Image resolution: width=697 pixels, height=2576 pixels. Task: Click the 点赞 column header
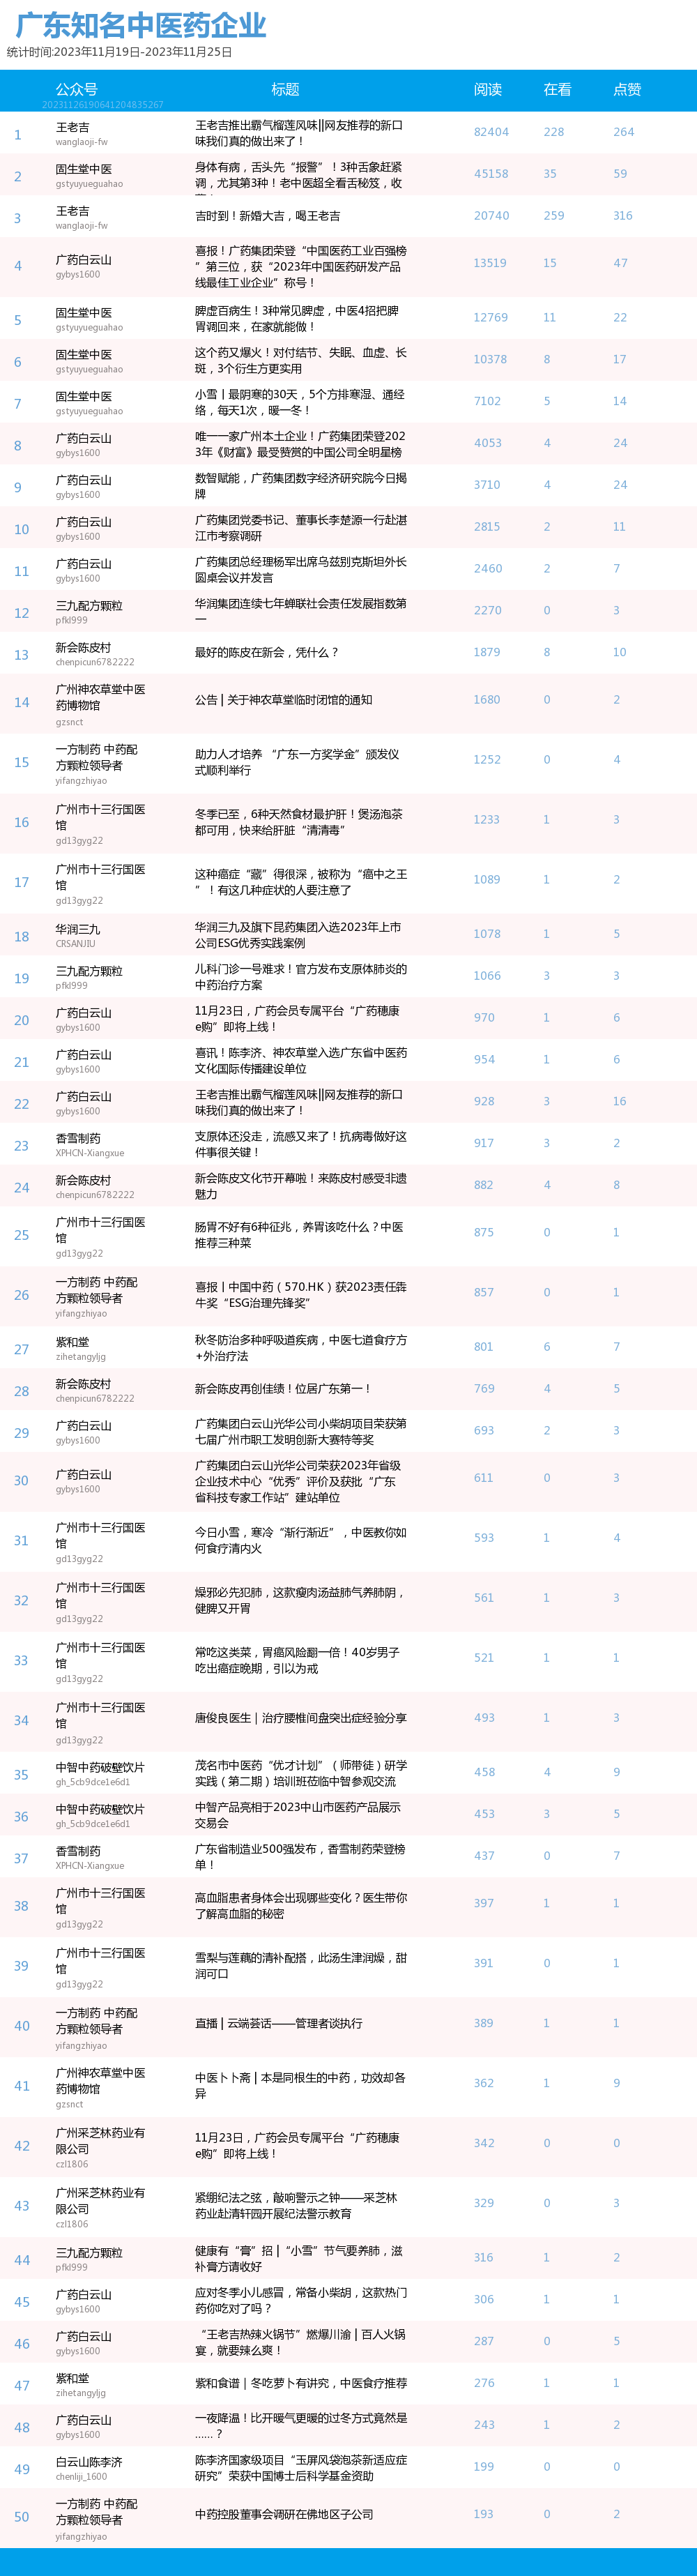tap(627, 89)
